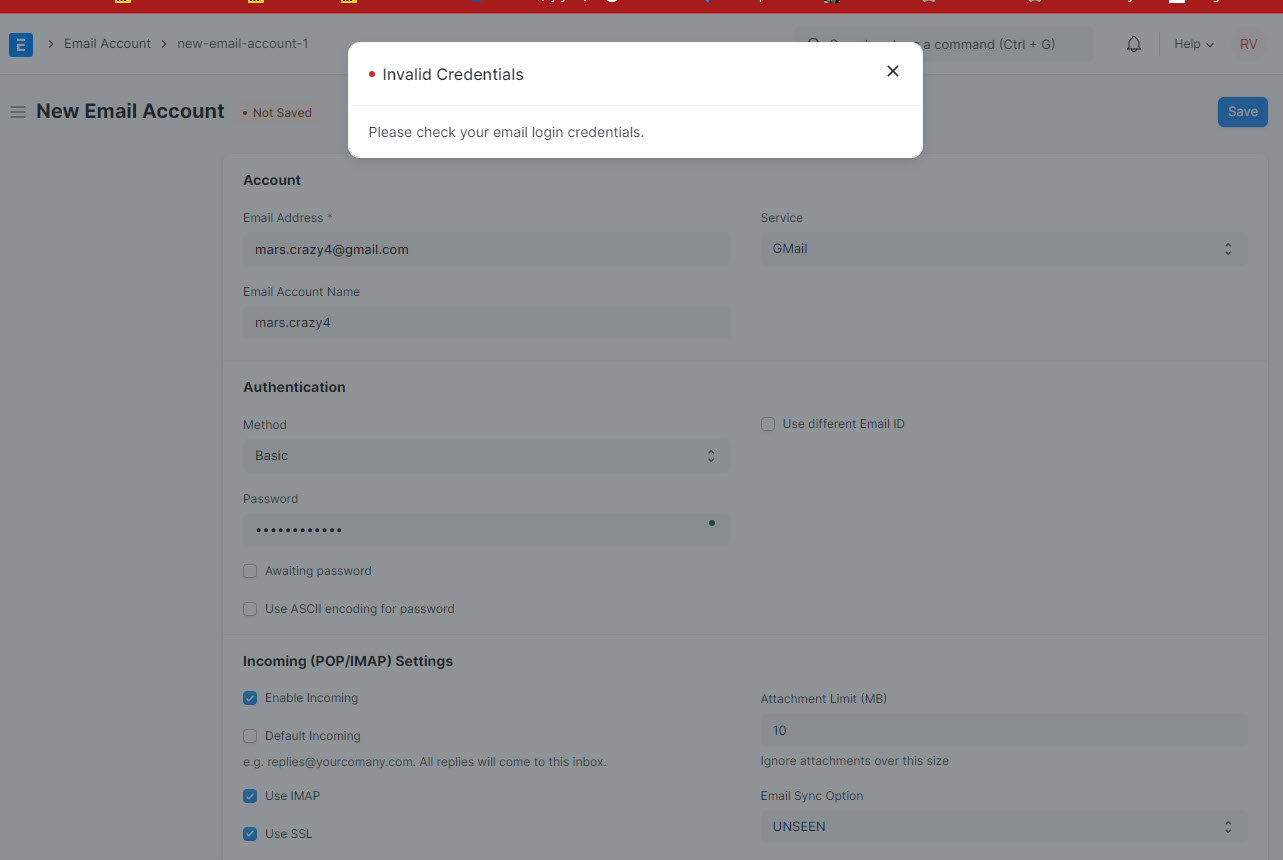Dismiss the Invalid Credentials dialog
Image resolution: width=1283 pixels, height=860 pixels.
pyautogui.click(x=892, y=71)
